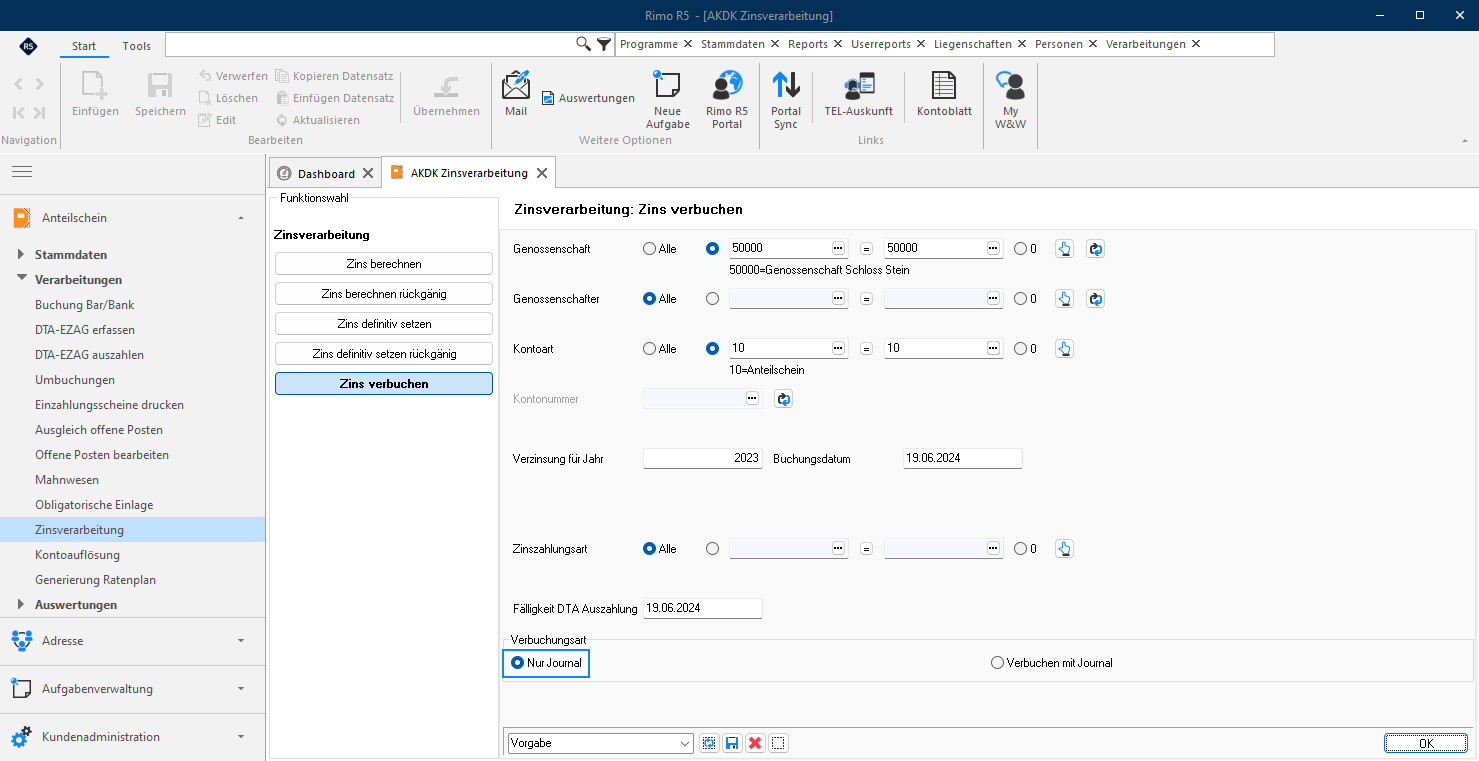1479x761 pixels.
Task: Click the hand-pointer icon in the Kontoart row
Action: [x=1064, y=349]
